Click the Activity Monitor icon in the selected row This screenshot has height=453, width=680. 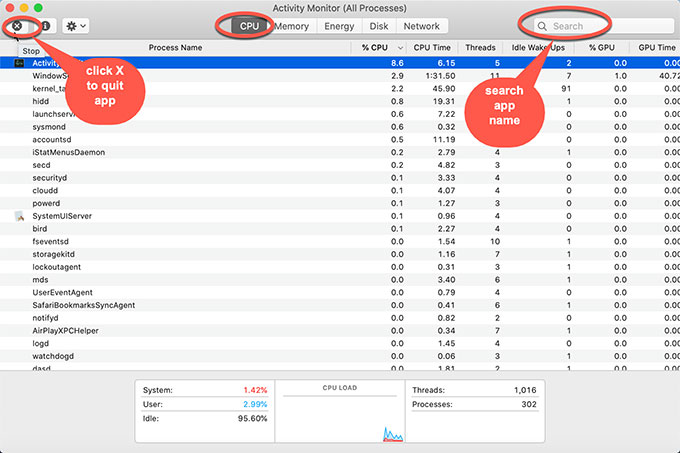point(19,62)
